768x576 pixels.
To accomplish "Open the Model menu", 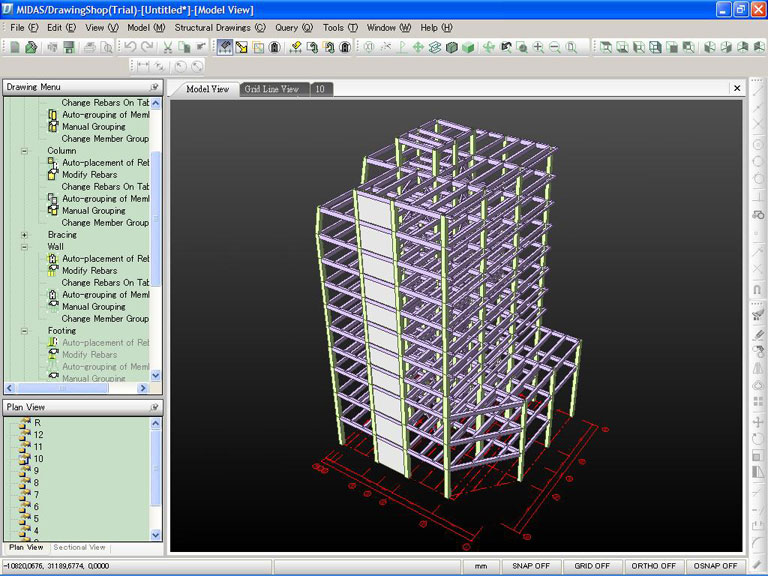I will (x=146, y=27).
